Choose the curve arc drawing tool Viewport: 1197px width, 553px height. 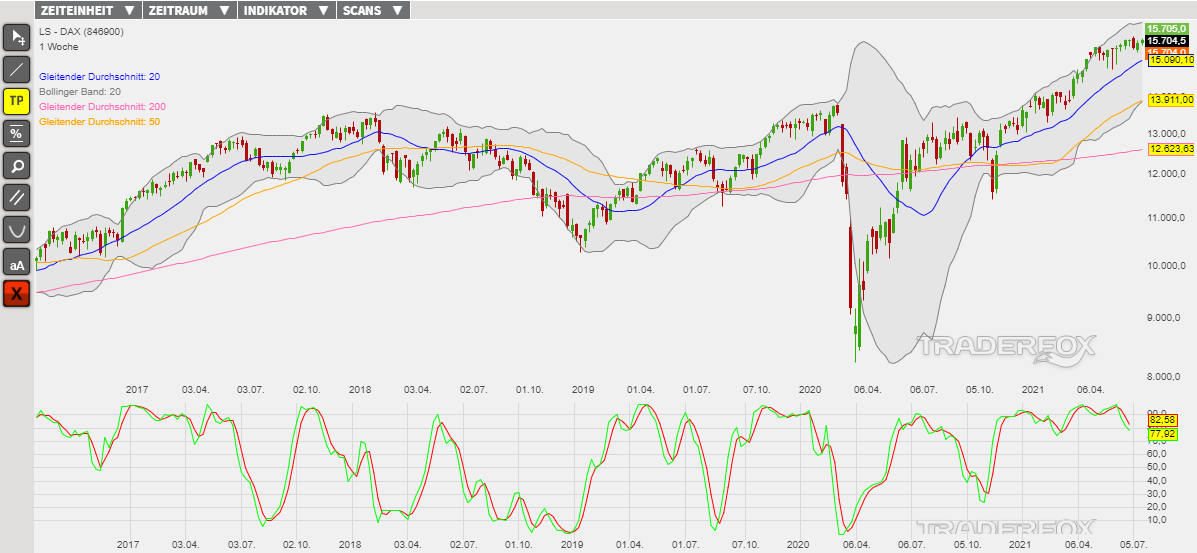coord(17,229)
